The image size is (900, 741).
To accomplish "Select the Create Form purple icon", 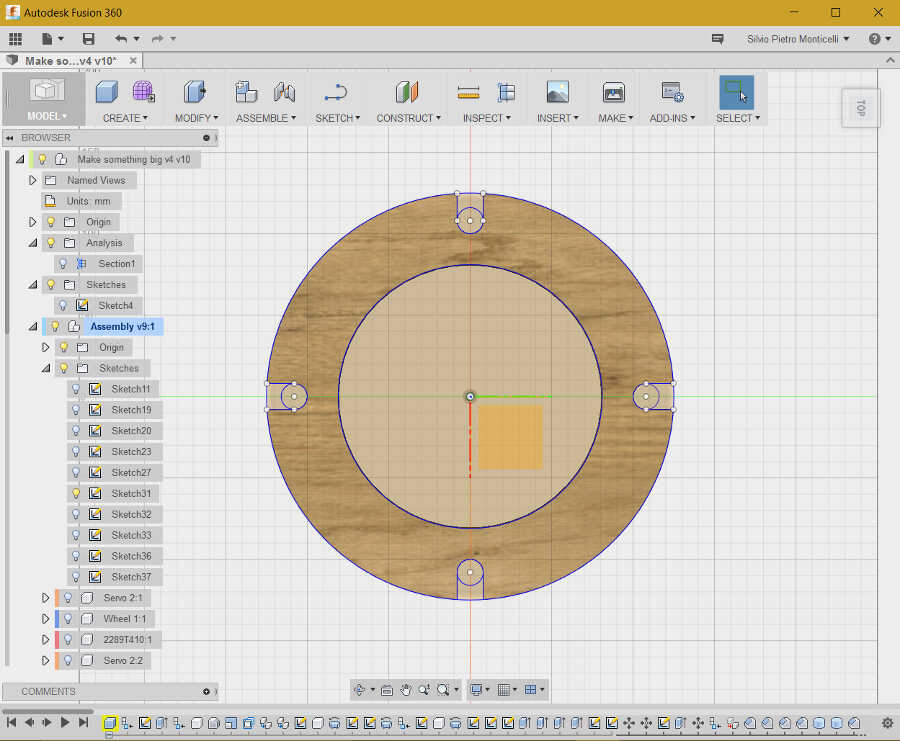I will (x=143, y=91).
